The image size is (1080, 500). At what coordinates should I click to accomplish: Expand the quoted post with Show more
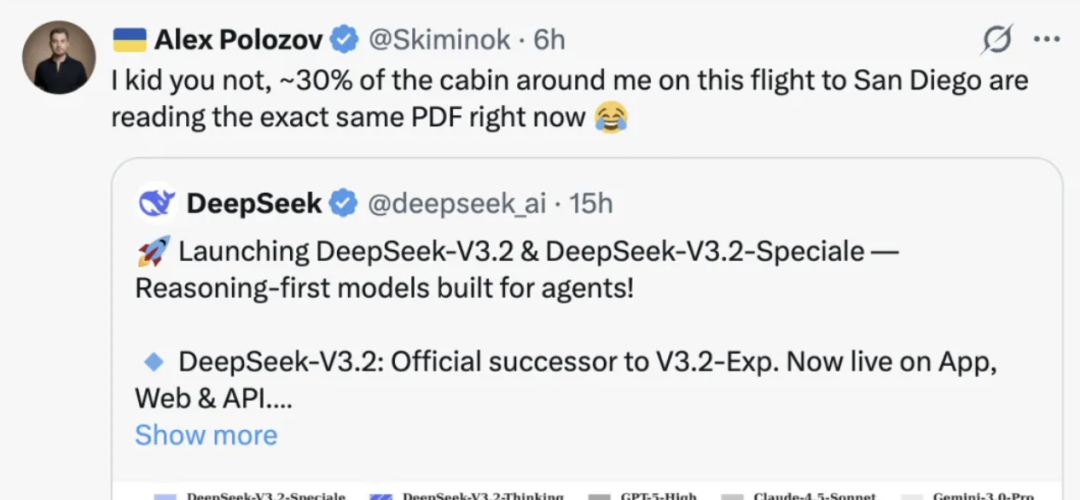pos(206,435)
